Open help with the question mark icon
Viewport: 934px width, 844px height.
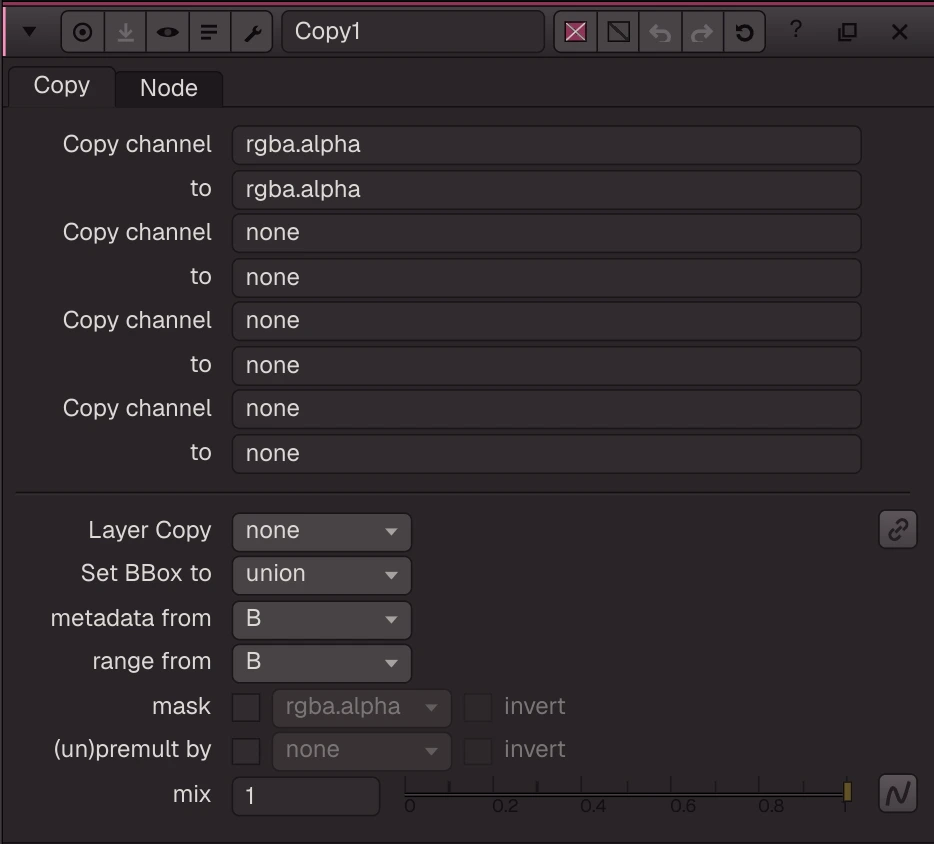(x=796, y=29)
